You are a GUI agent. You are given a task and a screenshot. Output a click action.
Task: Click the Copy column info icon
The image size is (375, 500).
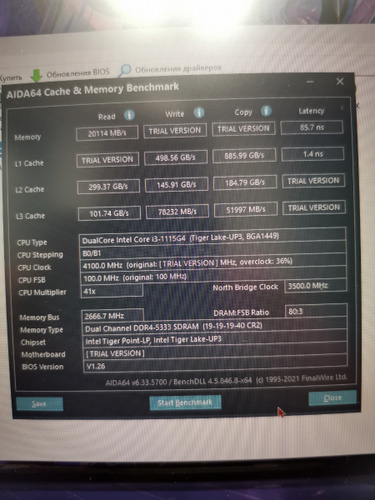click(x=266, y=111)
